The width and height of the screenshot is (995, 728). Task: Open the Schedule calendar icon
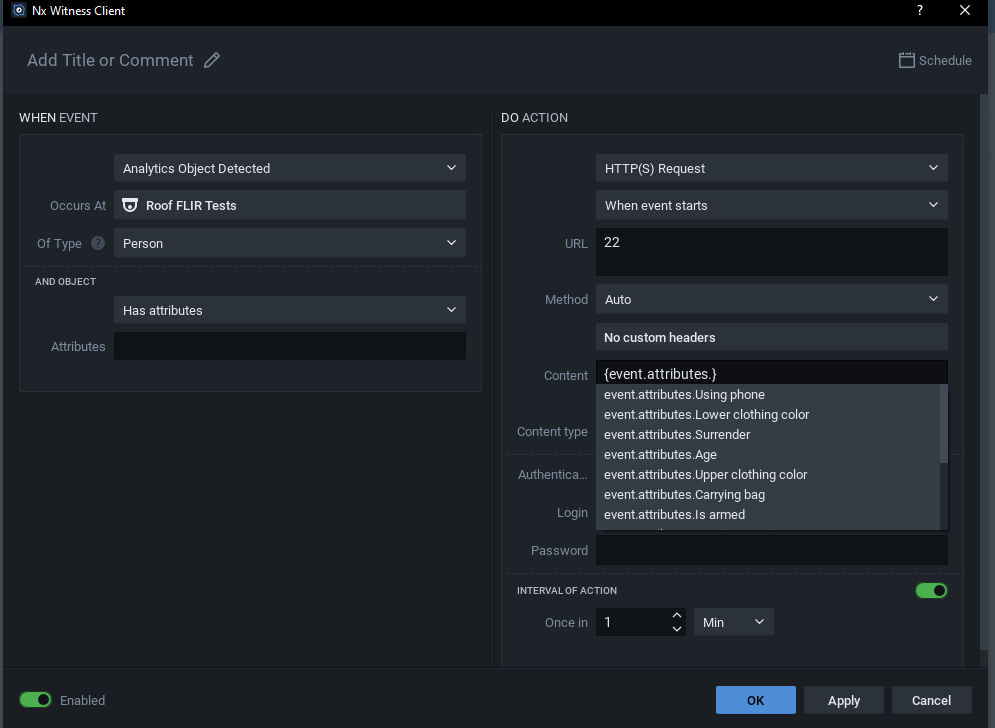(907, 60)
